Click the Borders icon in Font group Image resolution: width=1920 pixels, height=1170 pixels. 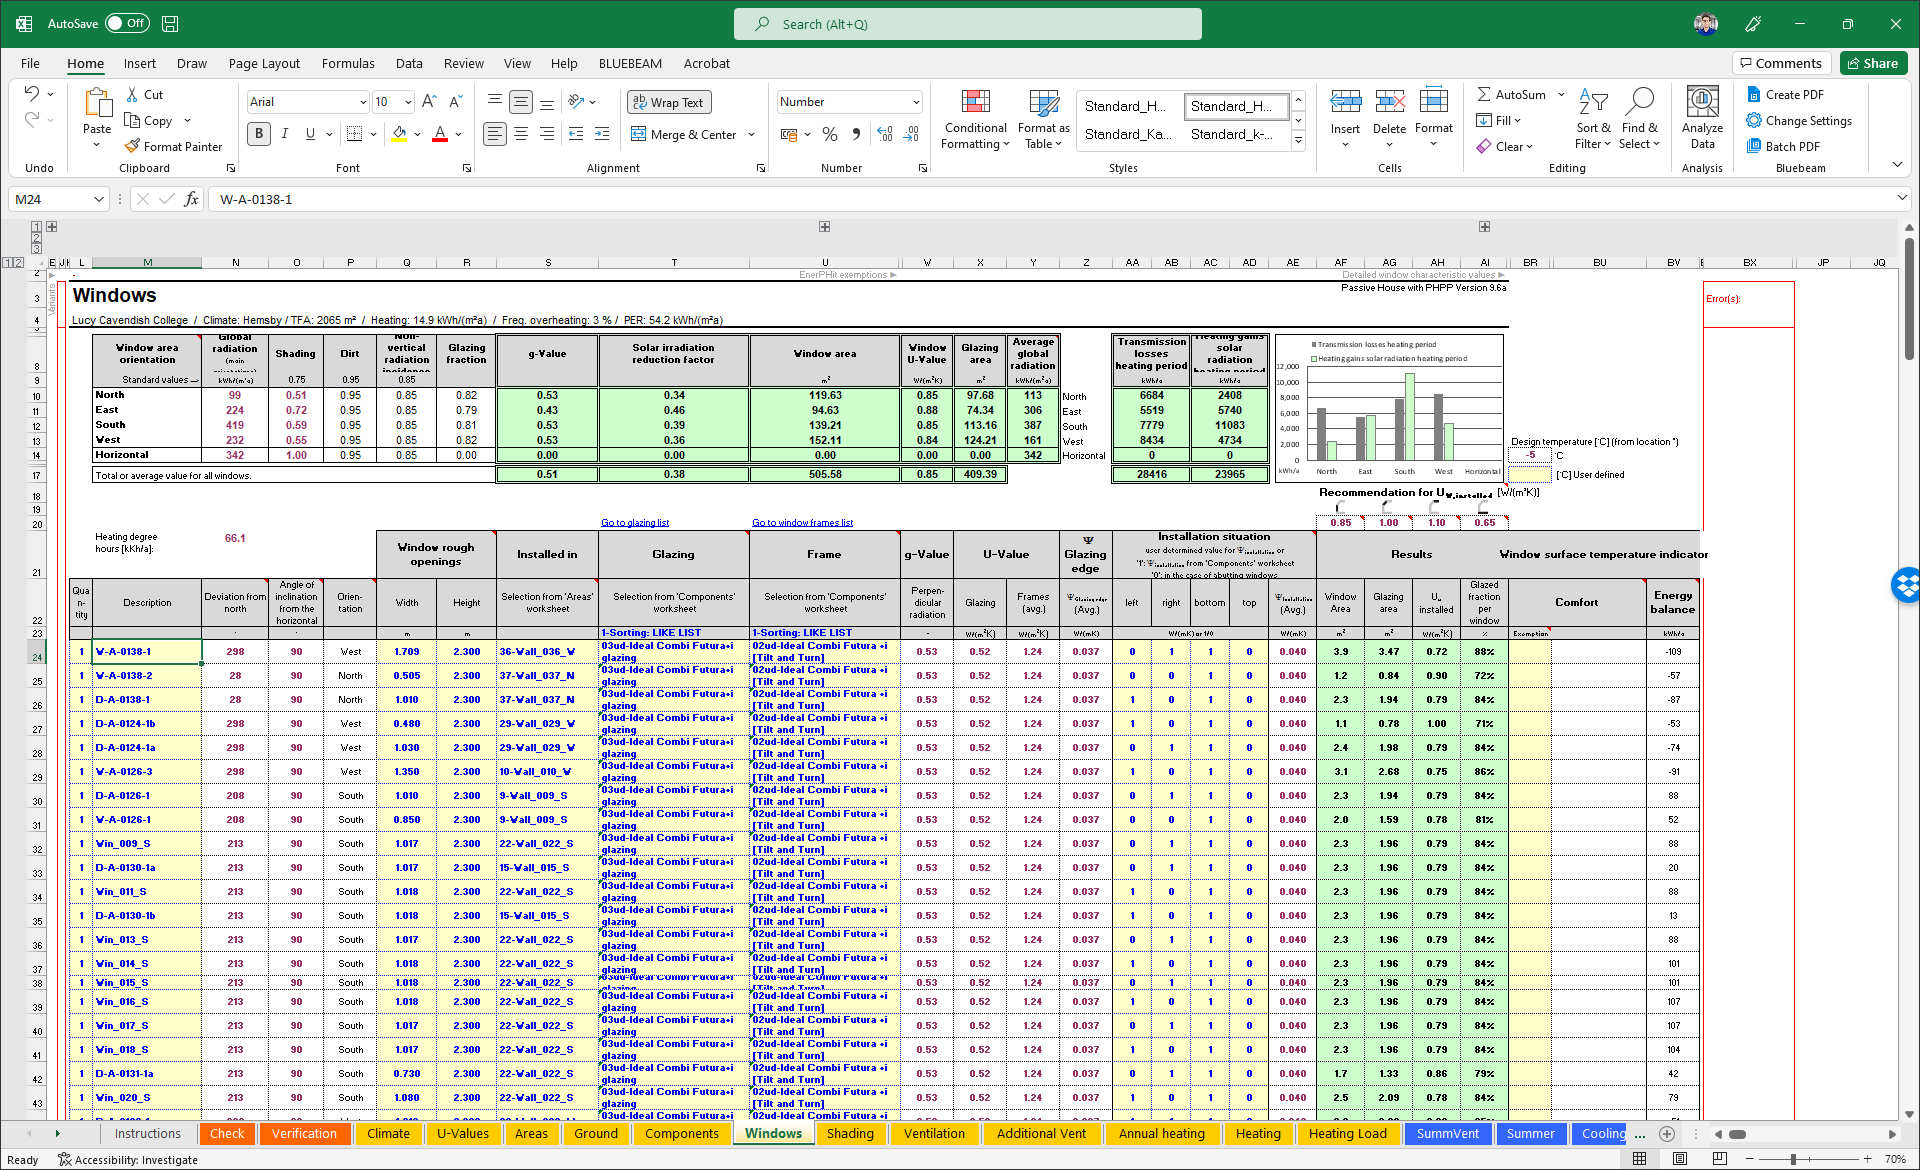pos(354,134)
